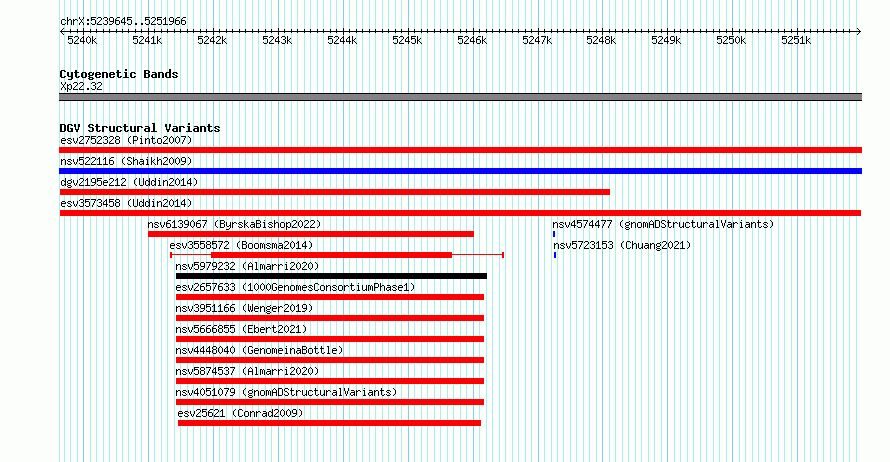Select the red nsv4448040 variant bar

click(x=330, y=360)
